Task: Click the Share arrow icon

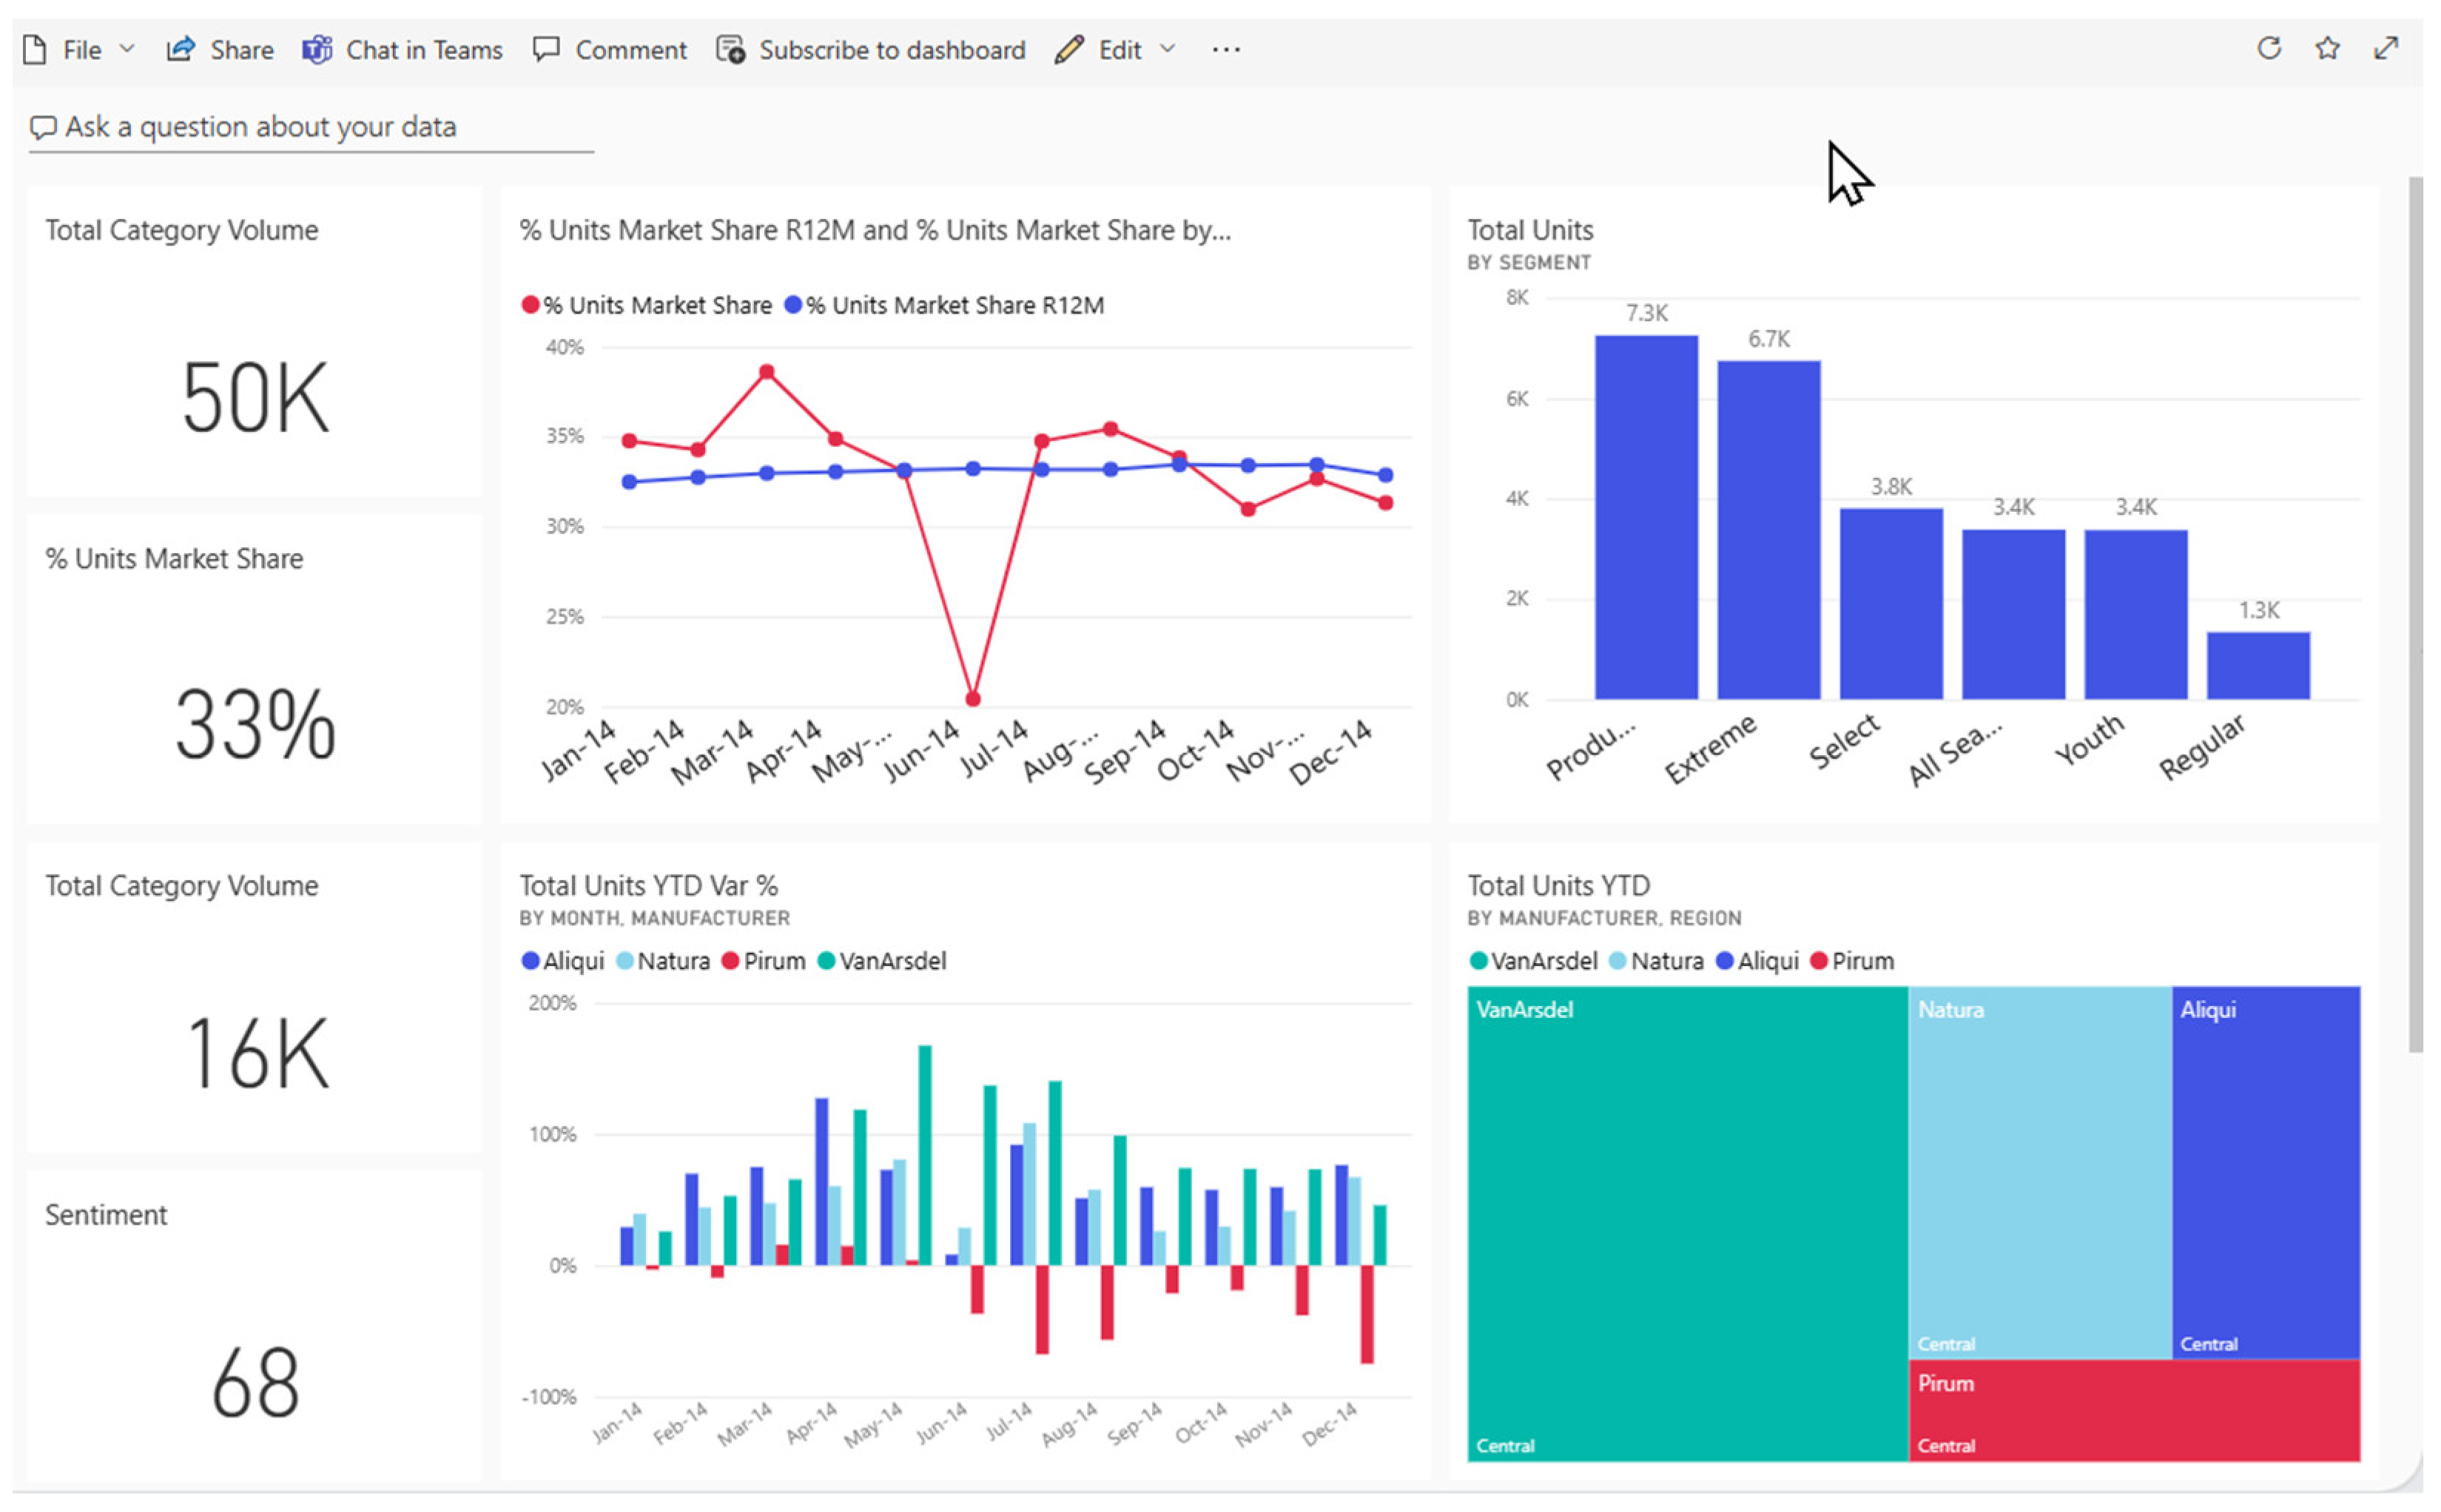Action: click(x=180, y=49)
